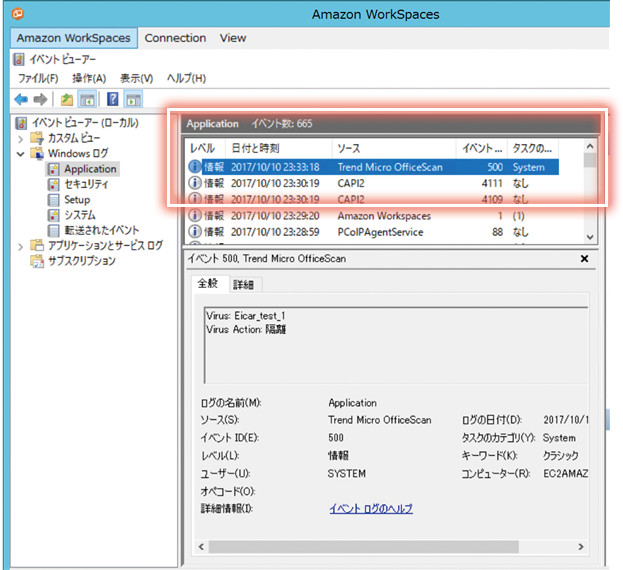This screenshot has height=570, width=623.
Task: Open the イベント ログのヘルプ link
Action: tap(370, 509)
